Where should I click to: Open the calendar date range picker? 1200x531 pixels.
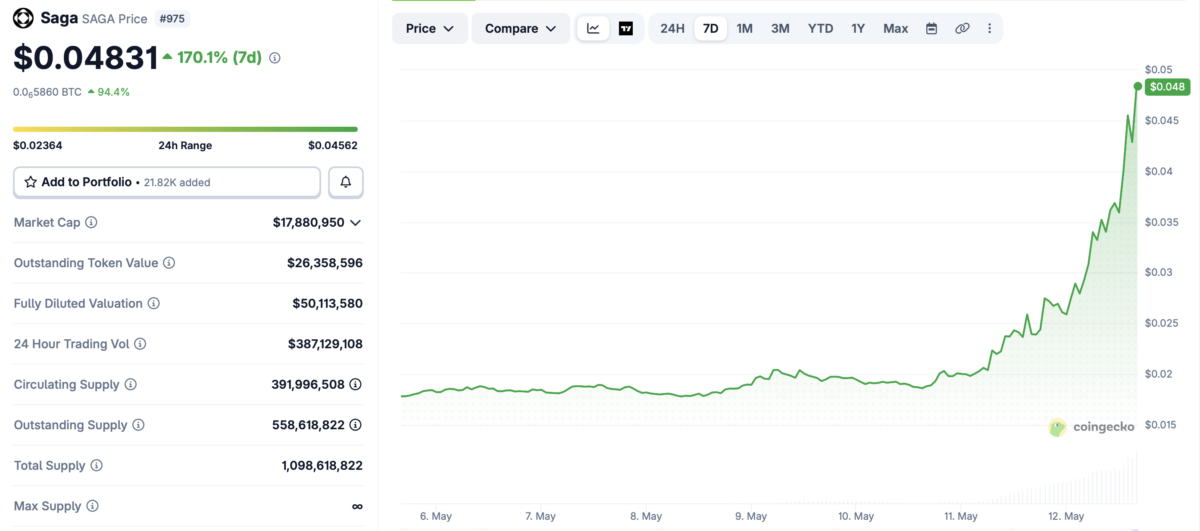click(x=931, y=28)
